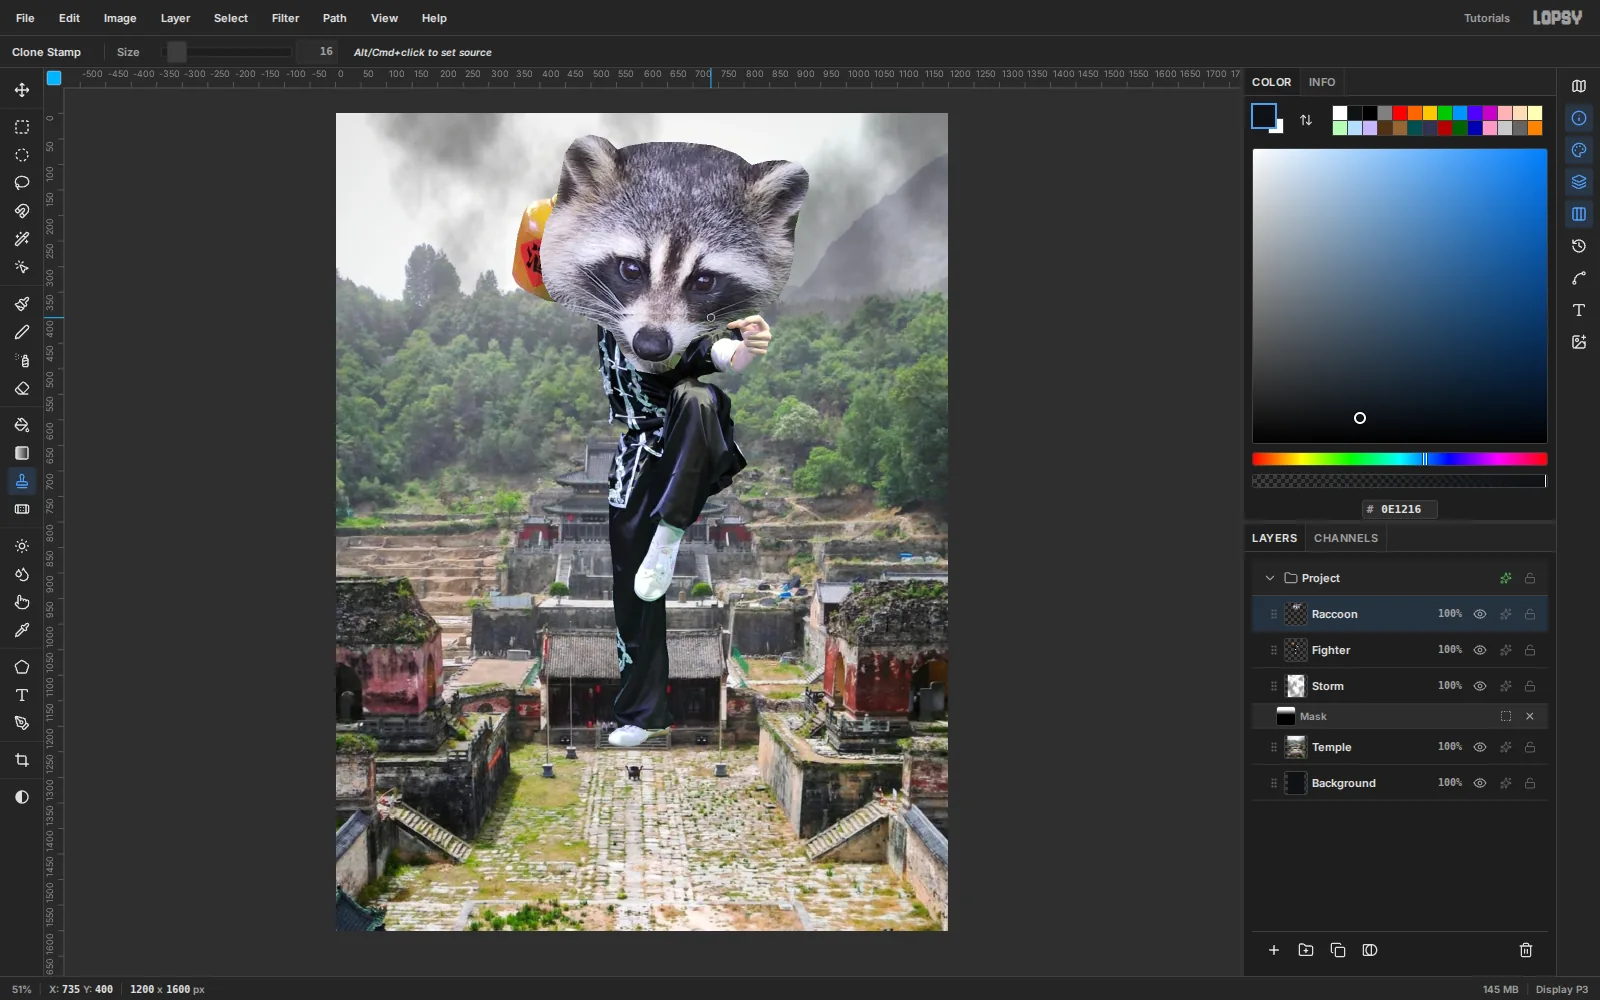Select the Lasso tool
Screen dimensions: 1600x1000
point(22,183)
